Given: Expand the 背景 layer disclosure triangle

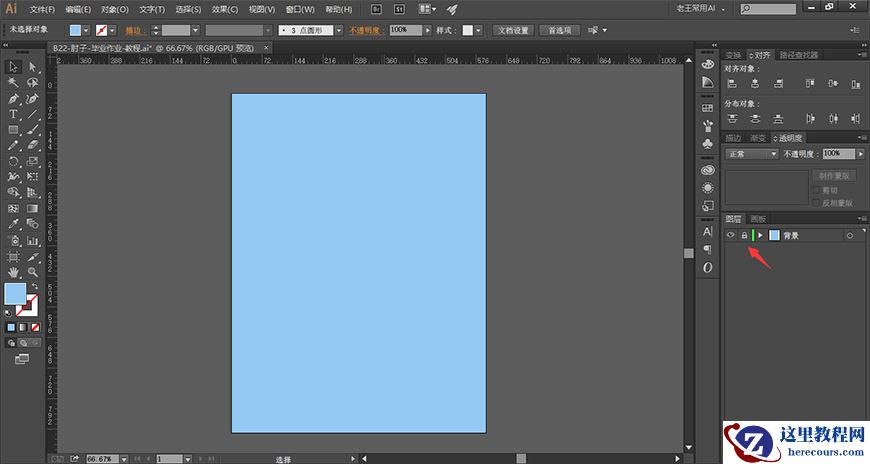Looking at the screenshot, I should (760, 235).
